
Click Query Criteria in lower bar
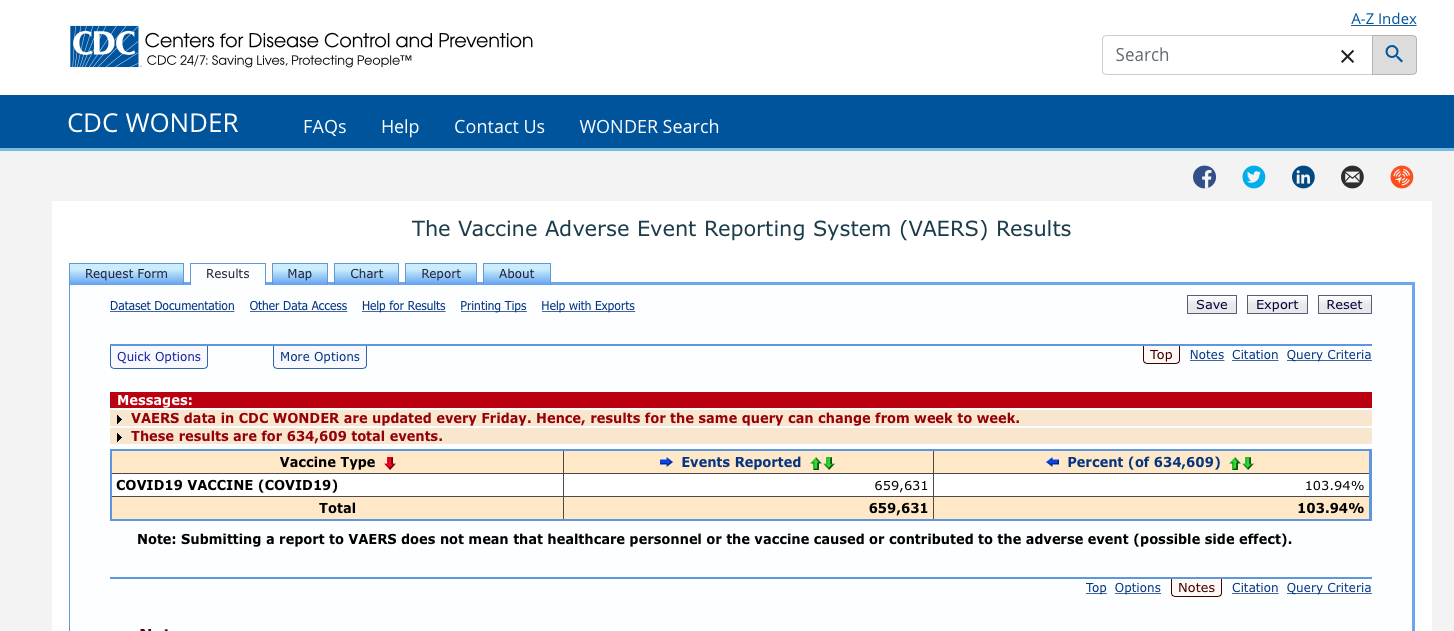[1329, 588]
